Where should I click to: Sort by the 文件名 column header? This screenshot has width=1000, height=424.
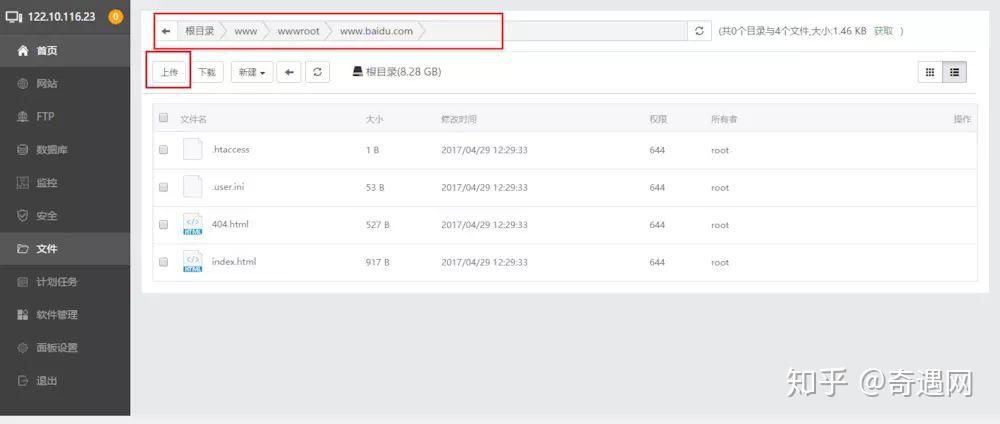click(193, 119)
